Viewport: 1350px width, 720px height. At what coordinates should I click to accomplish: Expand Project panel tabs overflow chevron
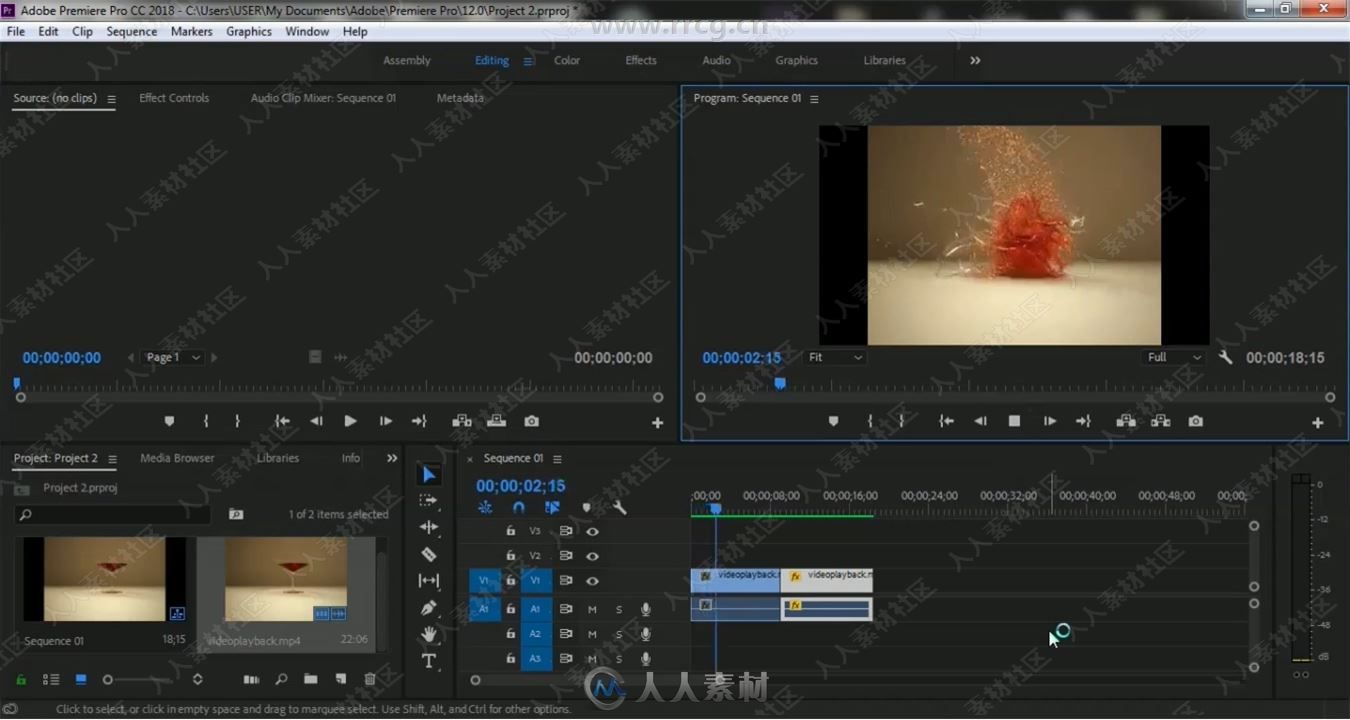tap(392, 458)
